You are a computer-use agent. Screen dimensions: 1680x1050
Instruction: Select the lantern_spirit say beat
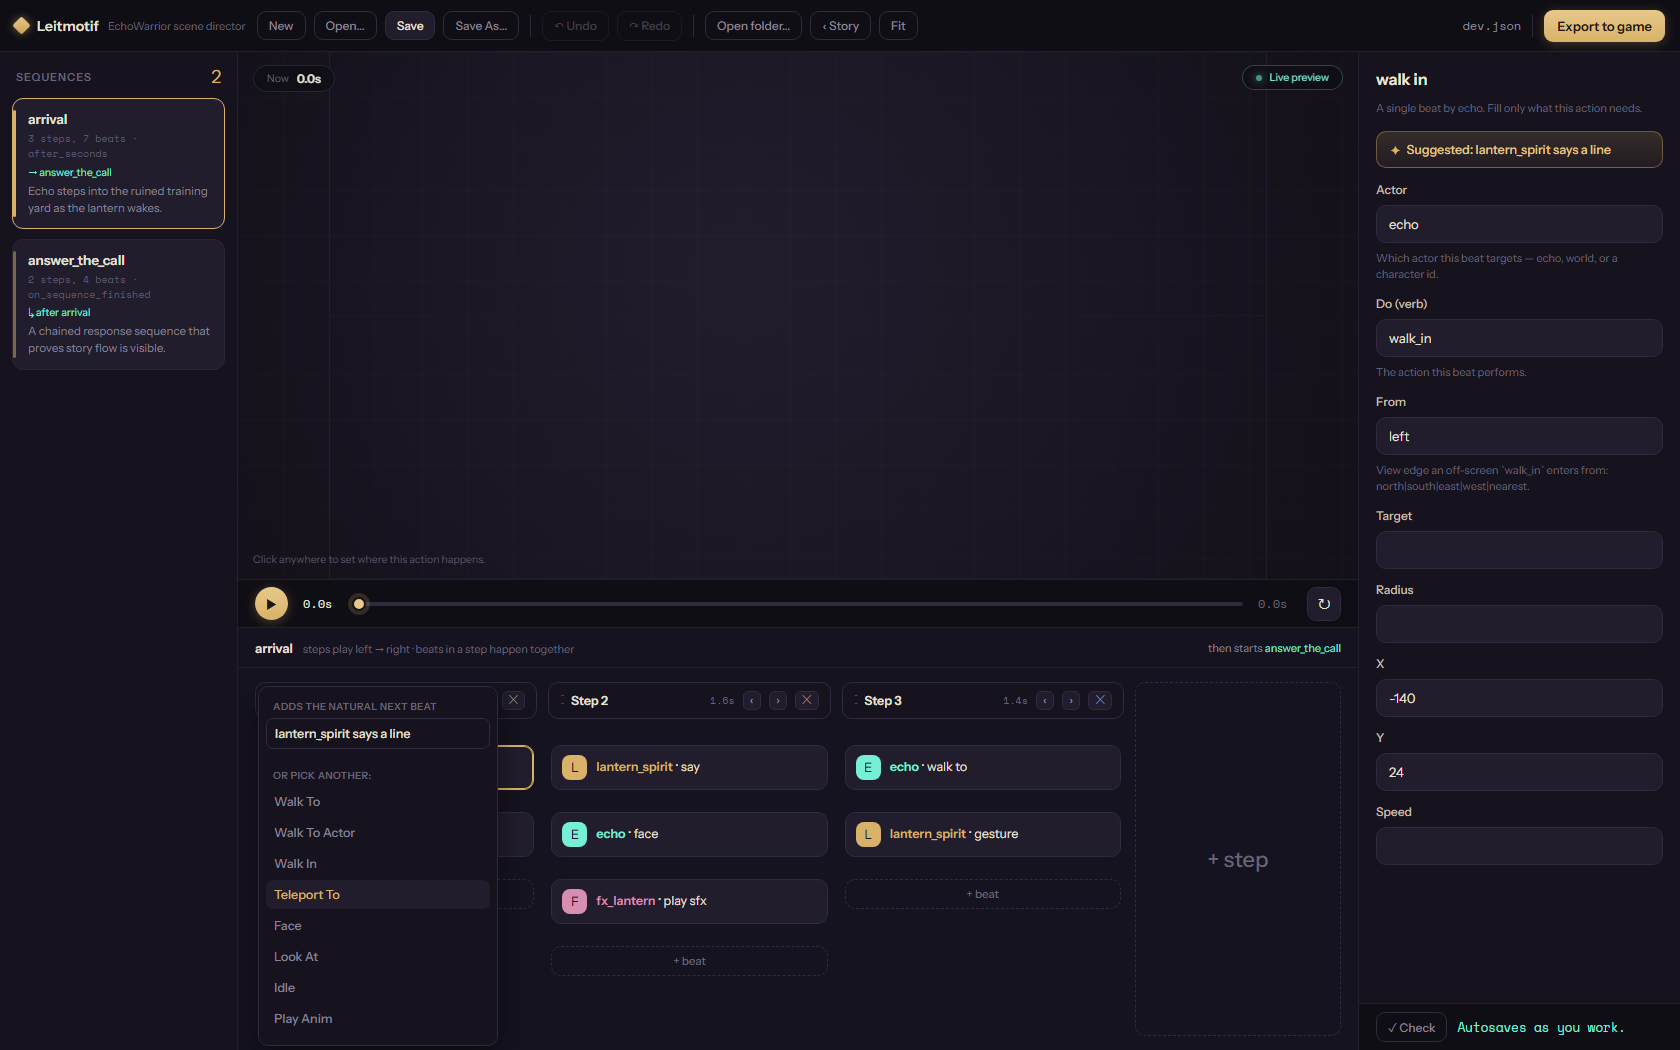pos(689,767)
